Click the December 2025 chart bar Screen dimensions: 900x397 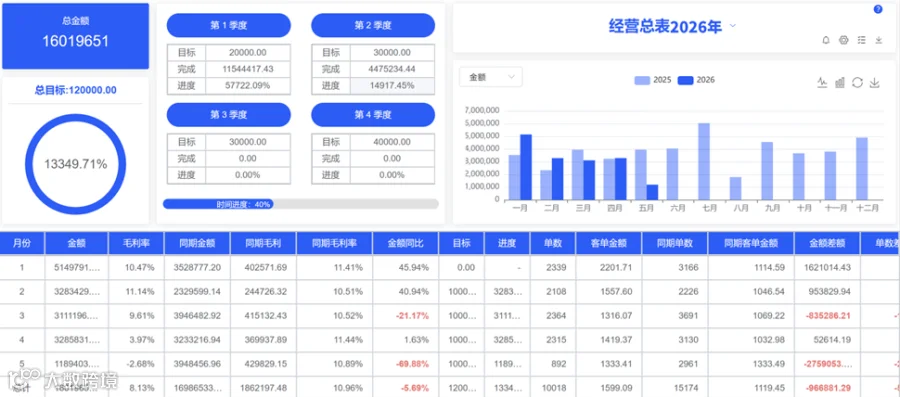[862, 169]
